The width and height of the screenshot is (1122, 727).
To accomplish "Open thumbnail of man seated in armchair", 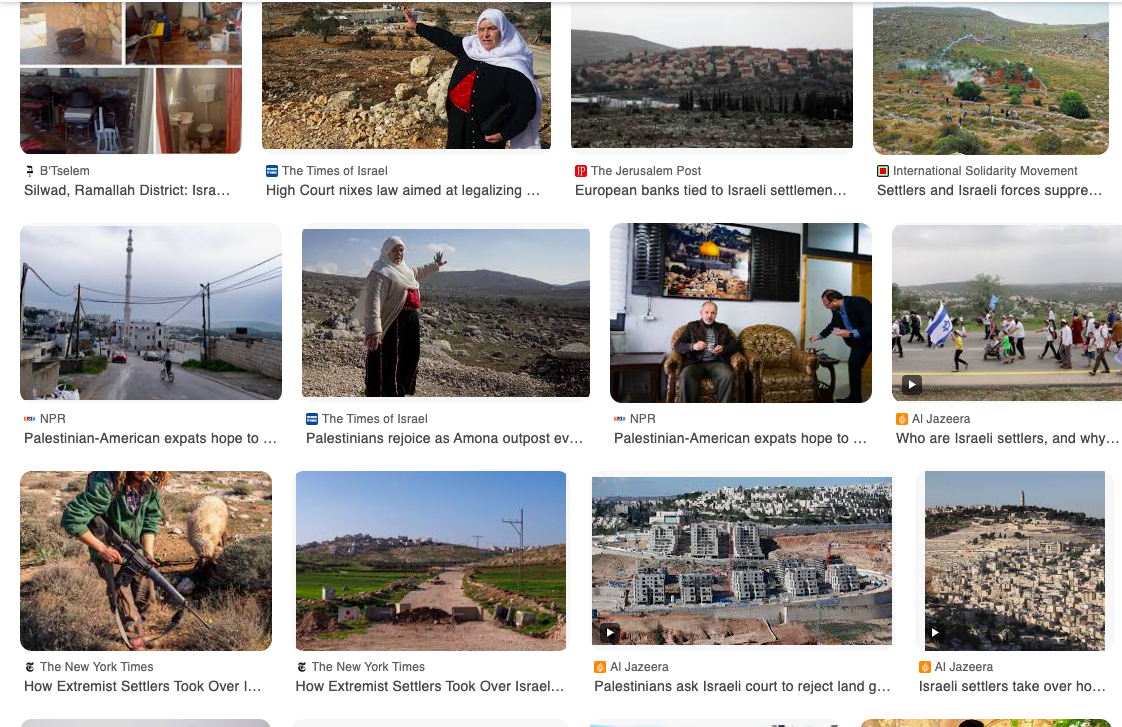I will pyautogui.click(x=741, y=313).
